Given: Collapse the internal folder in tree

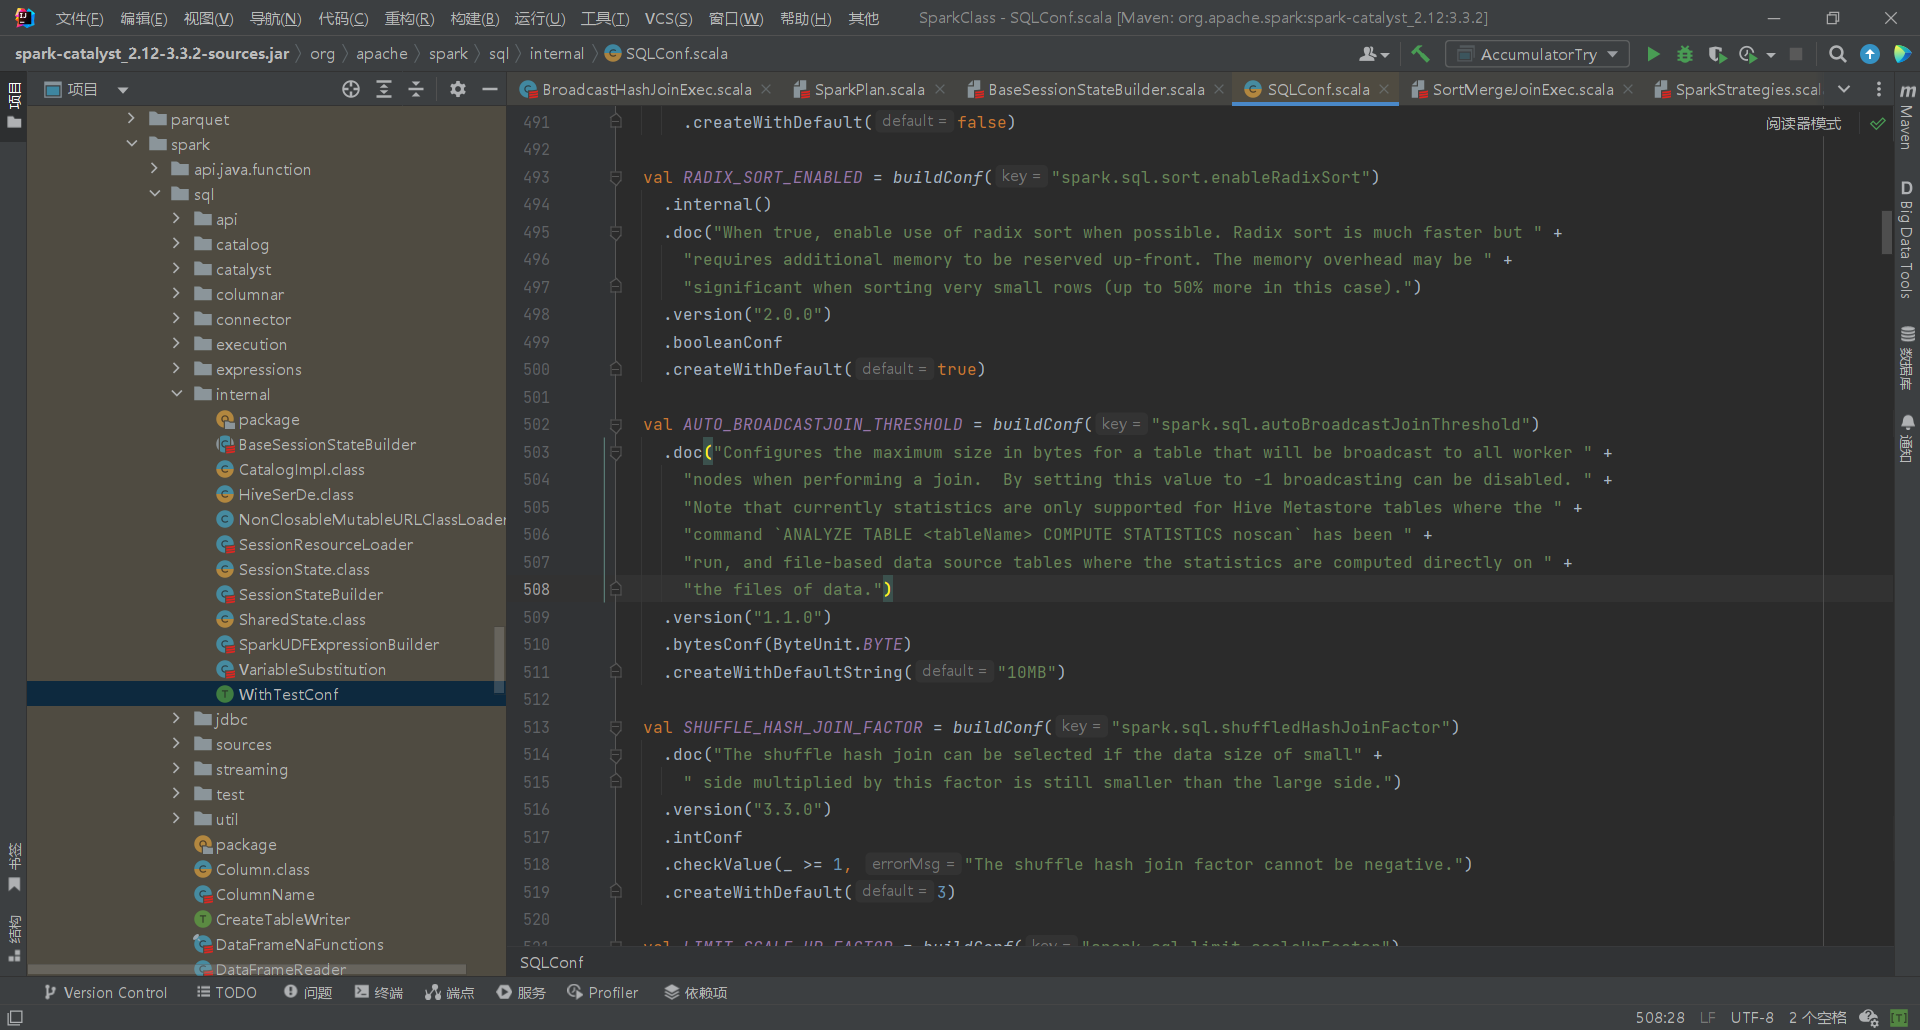Looking at the screenshot, I should pos(177,394).
